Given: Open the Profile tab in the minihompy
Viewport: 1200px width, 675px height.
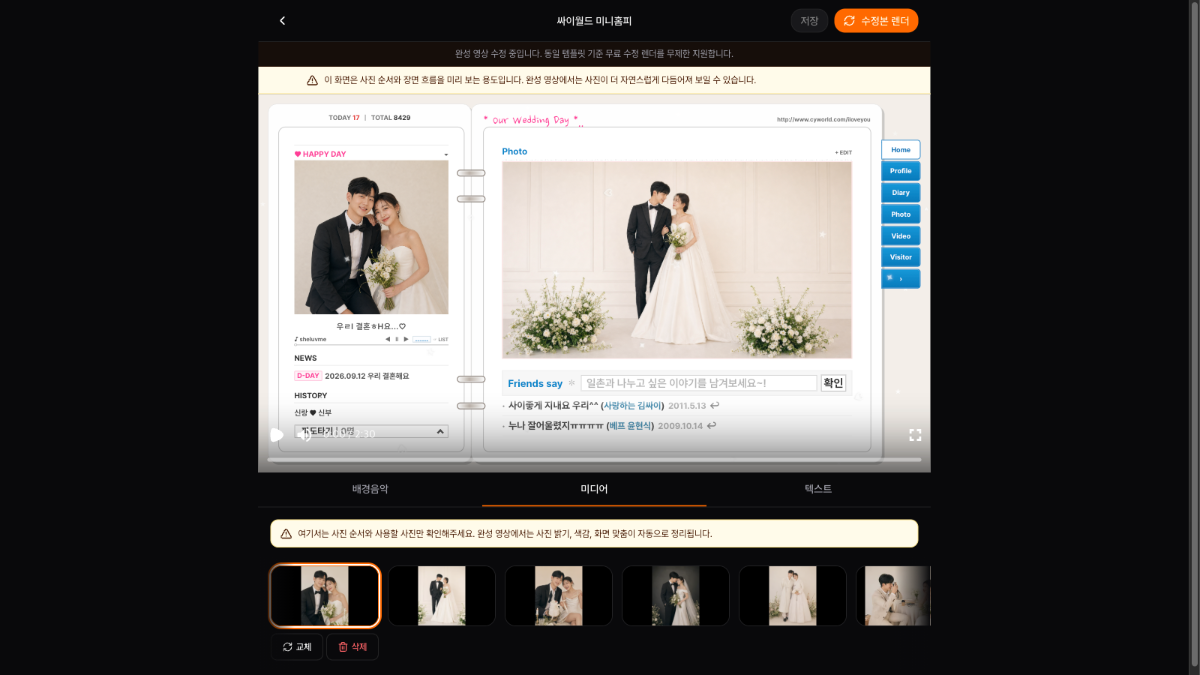Looking at the screenshot, I should tap(901, 171).
